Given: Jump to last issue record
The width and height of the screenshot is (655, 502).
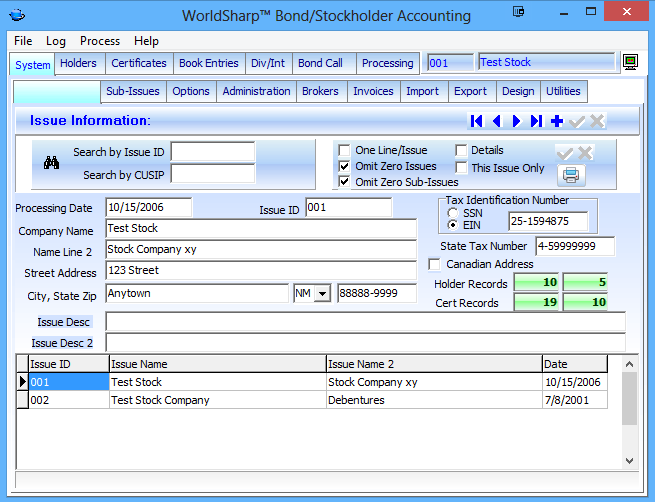Looking at the screenshot, I should tap(537, 121).
